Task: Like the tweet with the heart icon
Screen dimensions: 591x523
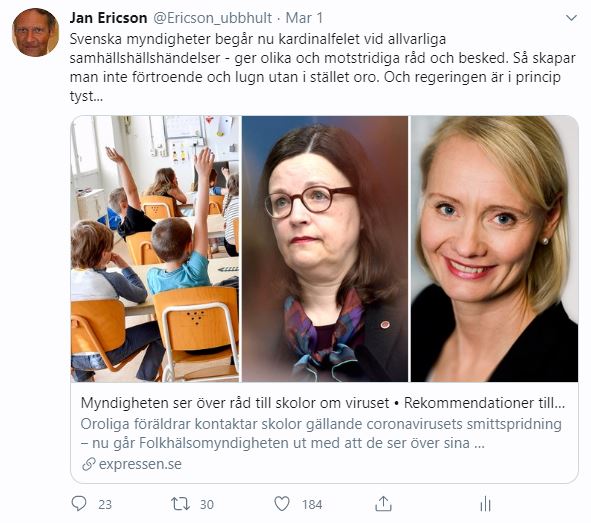Action: 282,504
